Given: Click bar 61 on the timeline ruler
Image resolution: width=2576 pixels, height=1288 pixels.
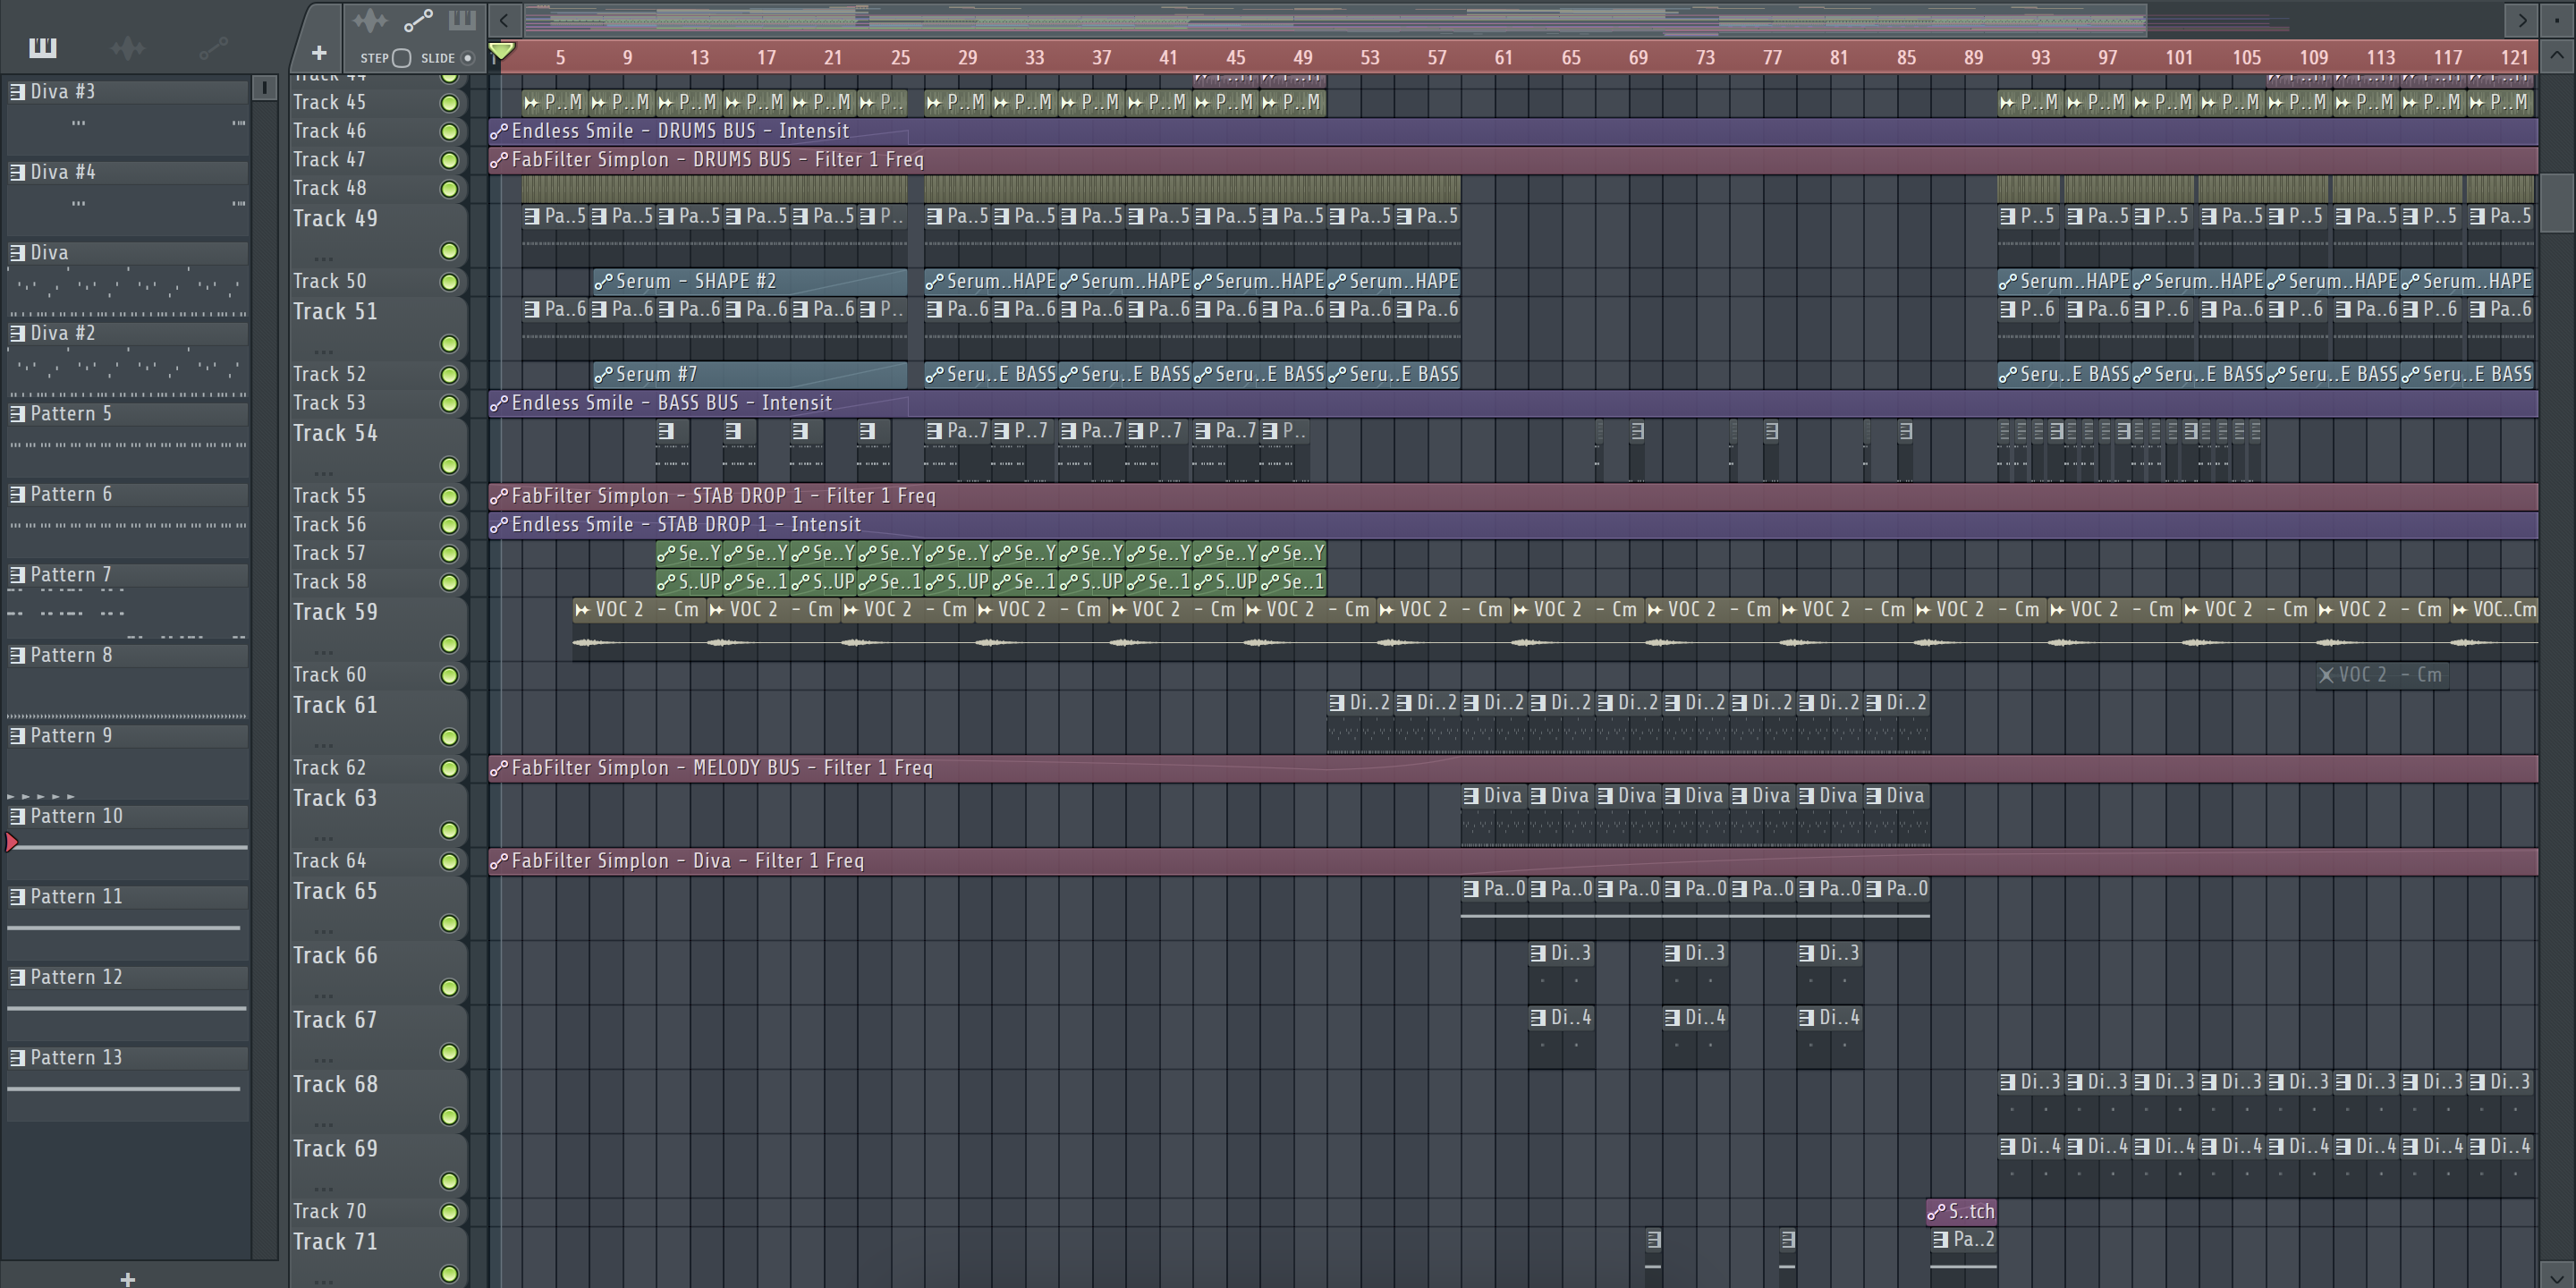Looking at the screenshot, I should pyautogui.click(x=1503, y=58).
